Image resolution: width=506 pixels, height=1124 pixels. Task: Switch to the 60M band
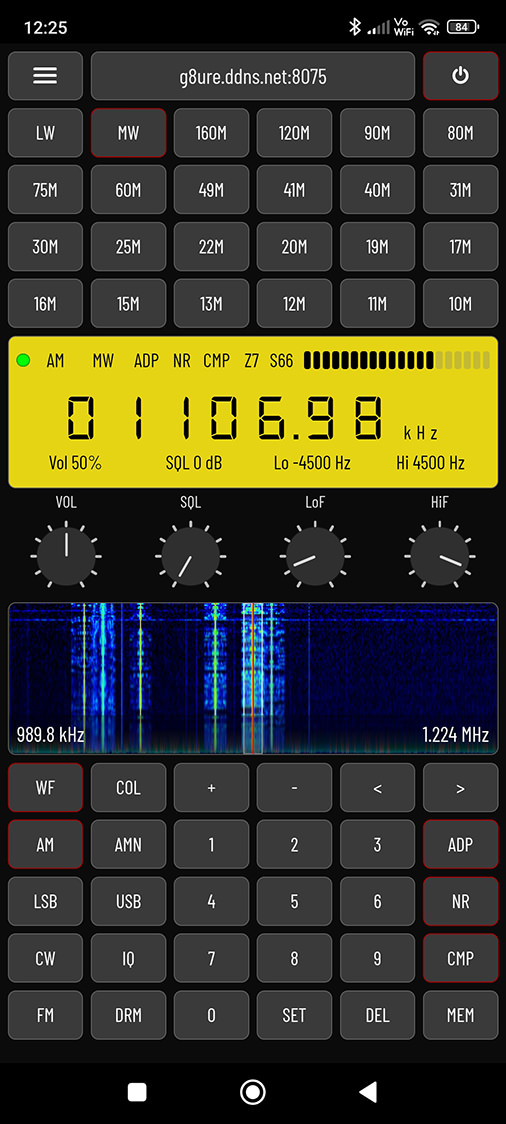click(128, 190)
